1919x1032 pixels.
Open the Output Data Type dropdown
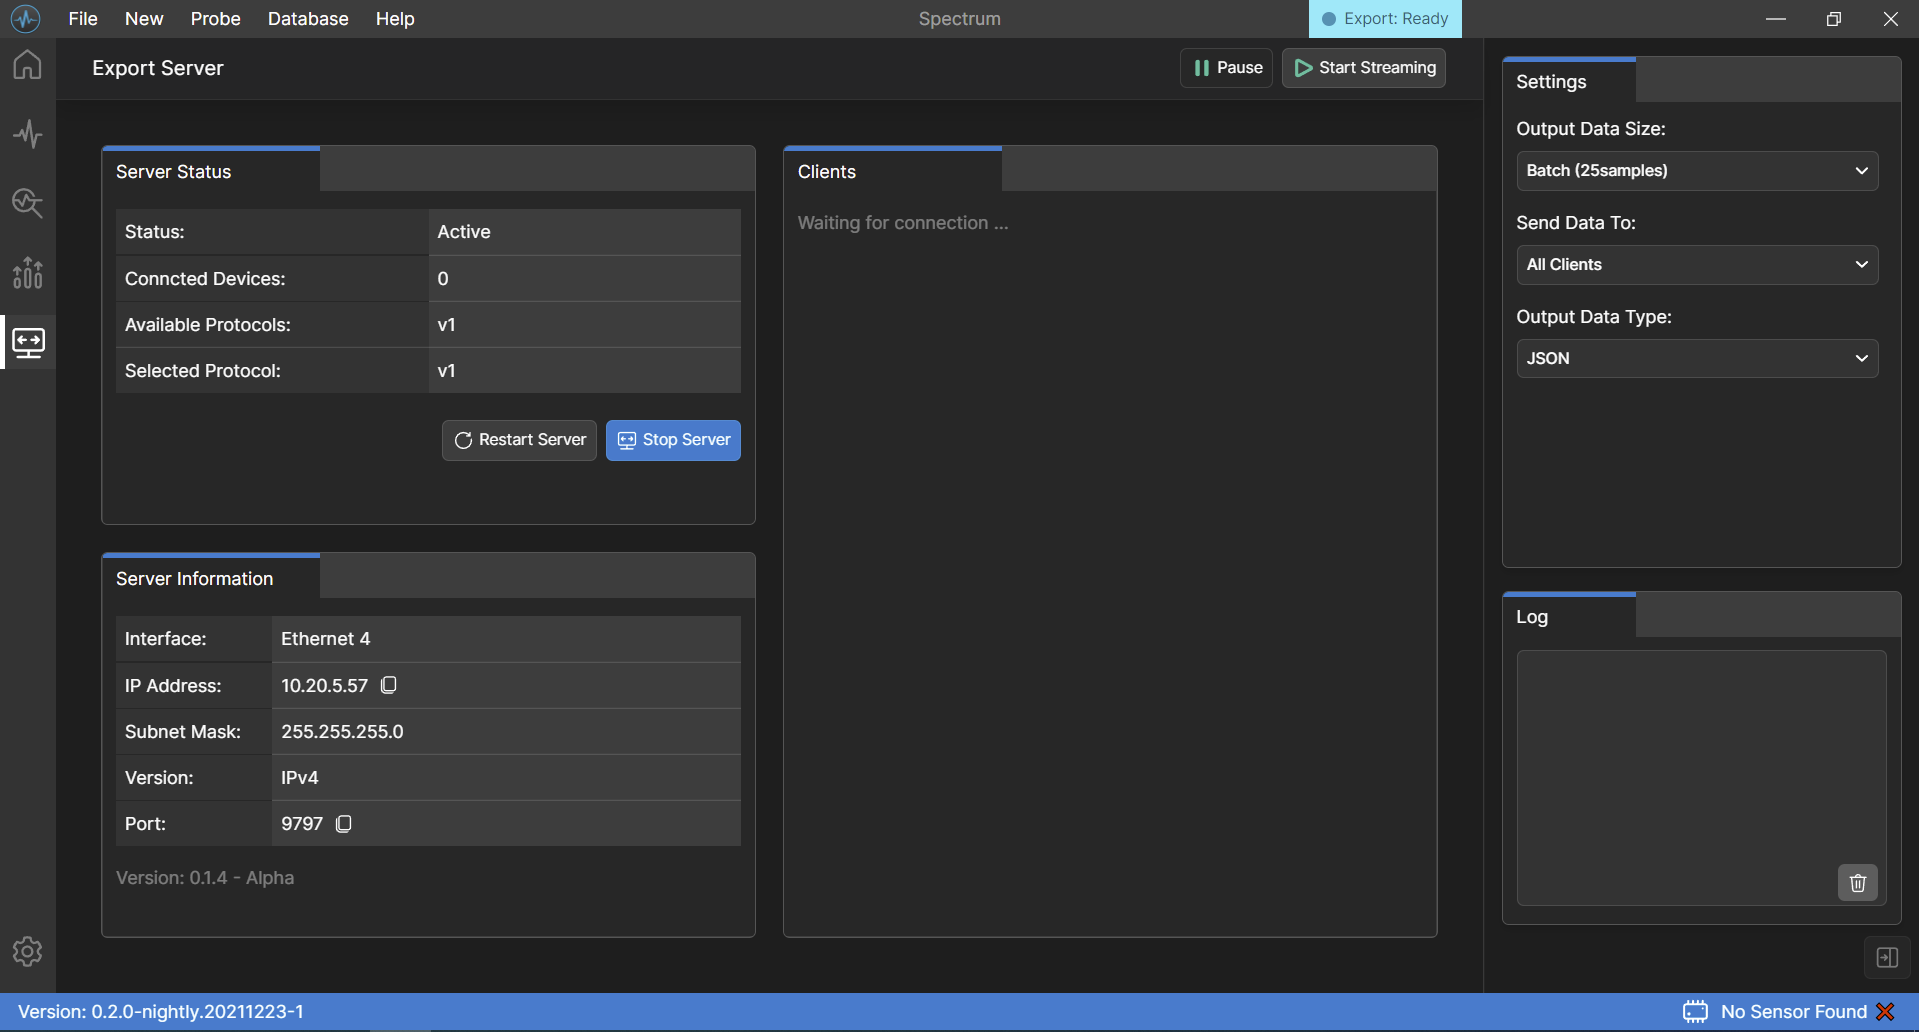1696,359
